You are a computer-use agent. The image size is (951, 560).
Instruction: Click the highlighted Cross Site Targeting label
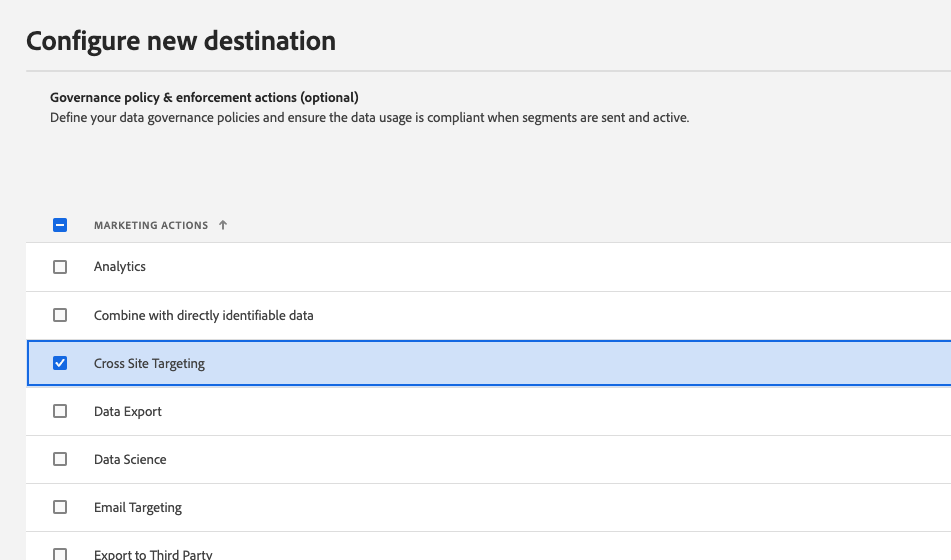coord(149,363)
